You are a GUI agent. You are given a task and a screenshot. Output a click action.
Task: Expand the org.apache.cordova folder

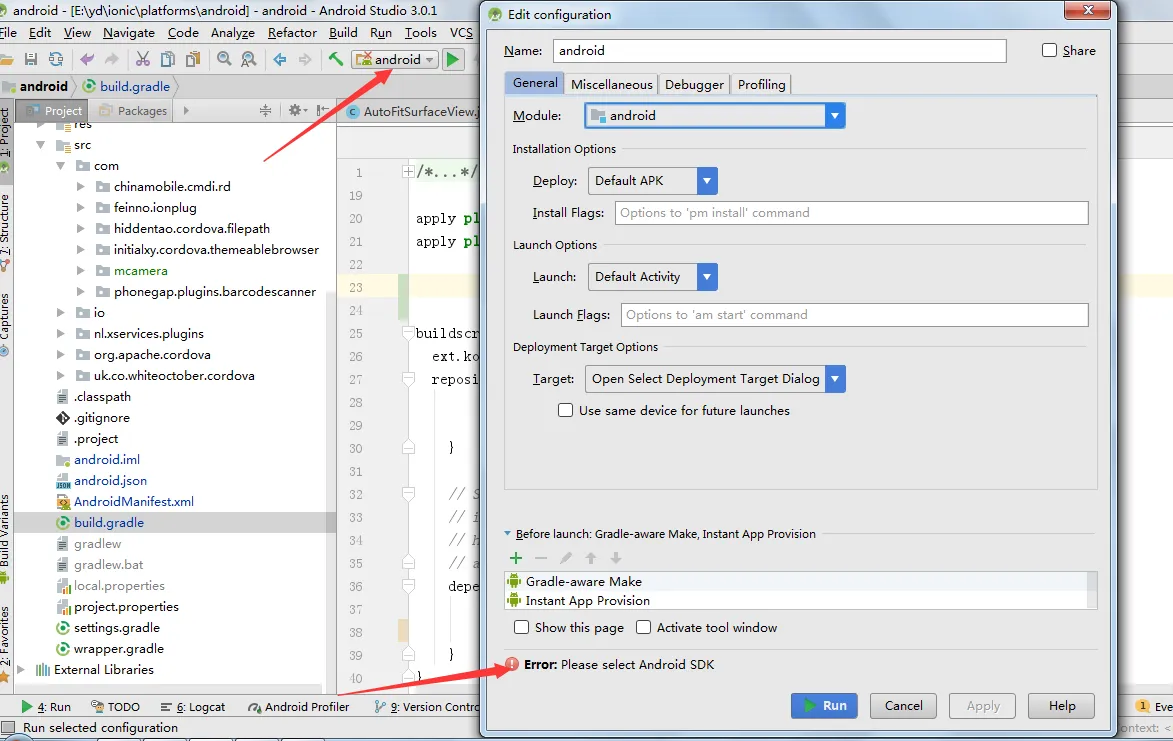[61, 354]
